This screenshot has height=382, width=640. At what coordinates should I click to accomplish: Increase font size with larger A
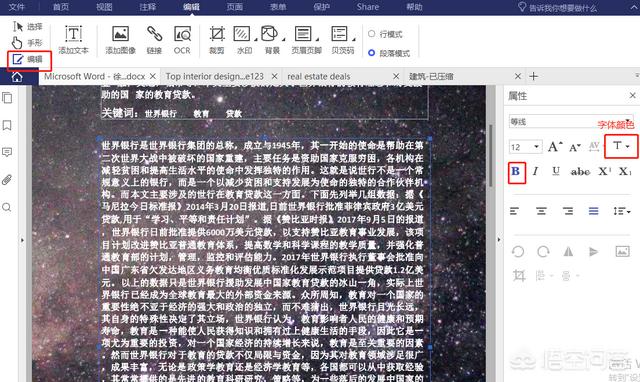coord(555,147)
